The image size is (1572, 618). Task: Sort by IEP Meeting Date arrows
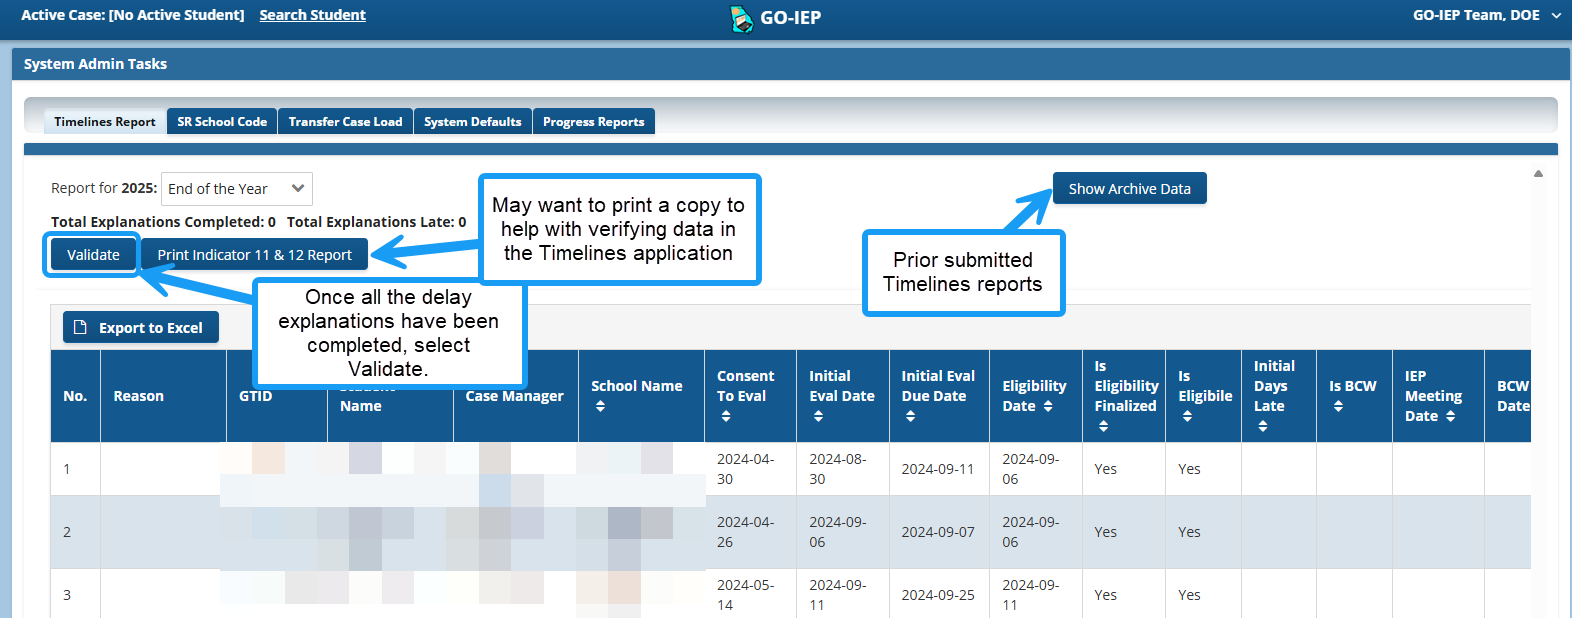(1450, 416)
